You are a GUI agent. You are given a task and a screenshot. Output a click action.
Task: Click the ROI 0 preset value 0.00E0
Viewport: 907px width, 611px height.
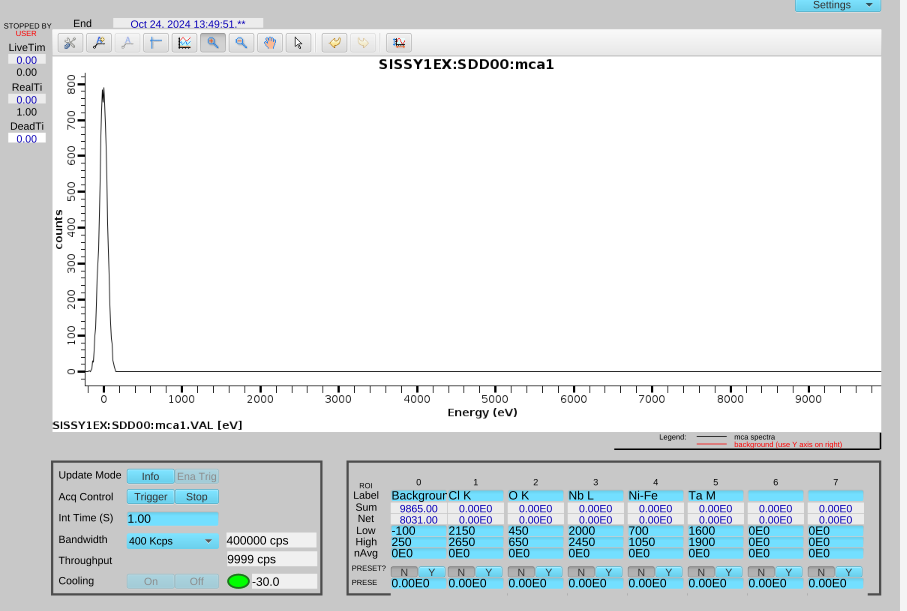pos(419,583)
